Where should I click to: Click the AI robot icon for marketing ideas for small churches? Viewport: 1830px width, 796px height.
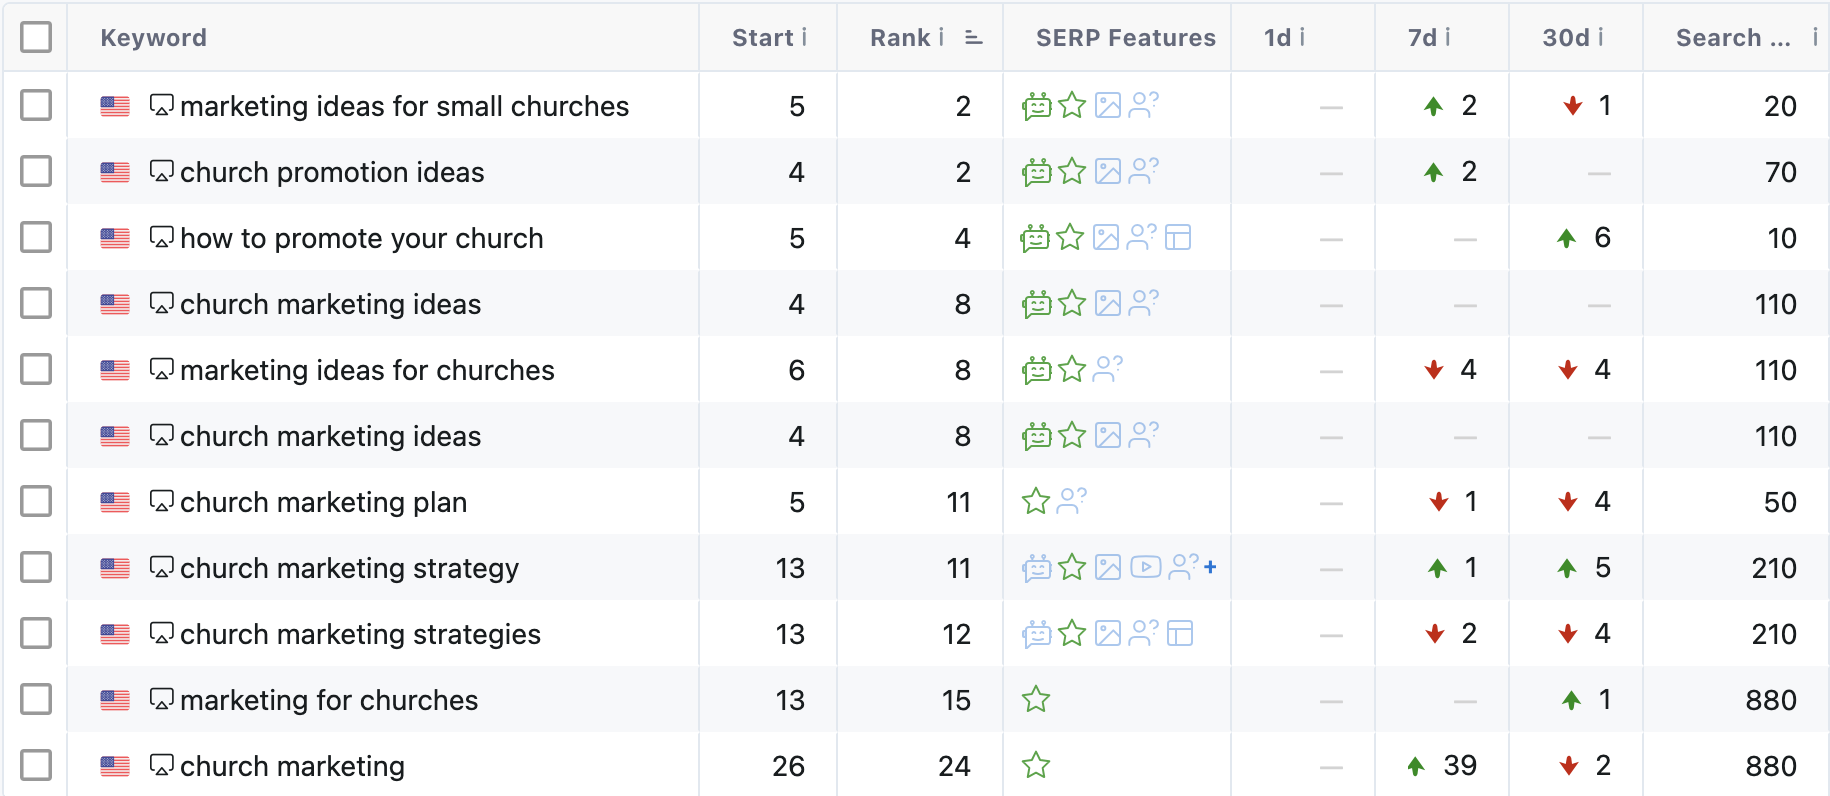pyautogui.click(x=1037, y=105)
